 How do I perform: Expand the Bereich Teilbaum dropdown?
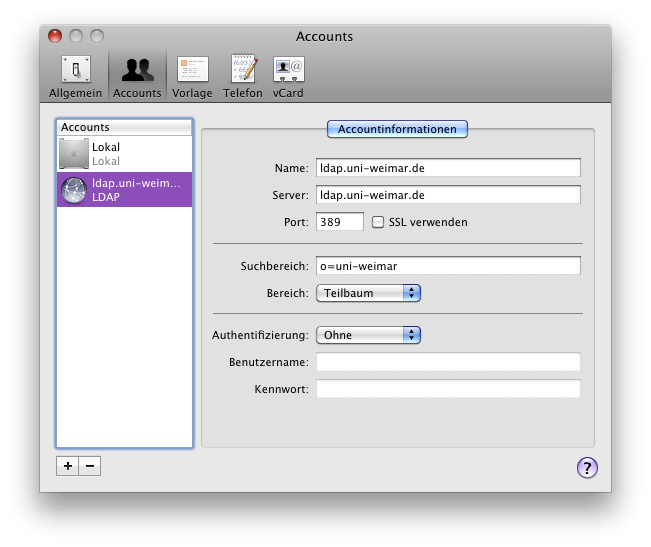(368, 293)
